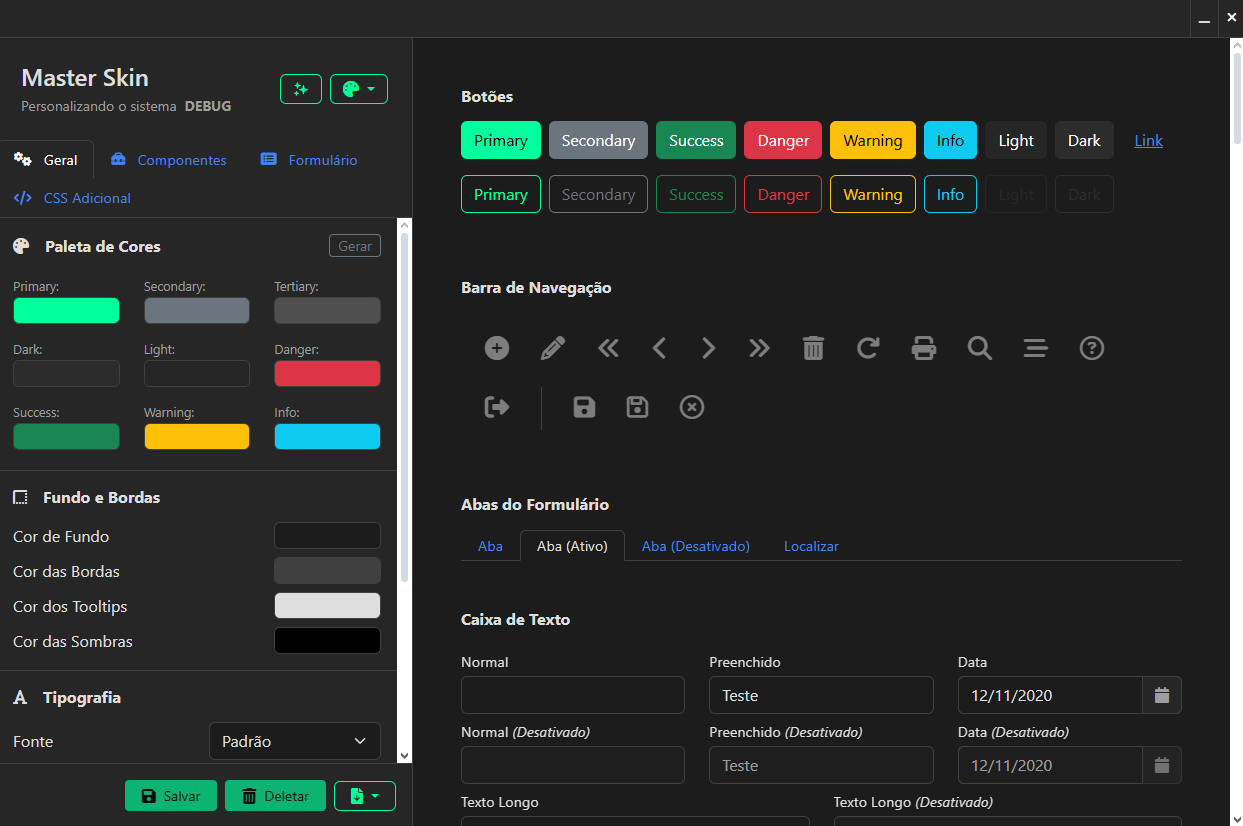The width and height of the screenshot is (1243, 826).
Task: Click the printer icon
Action: coord(924,348)
